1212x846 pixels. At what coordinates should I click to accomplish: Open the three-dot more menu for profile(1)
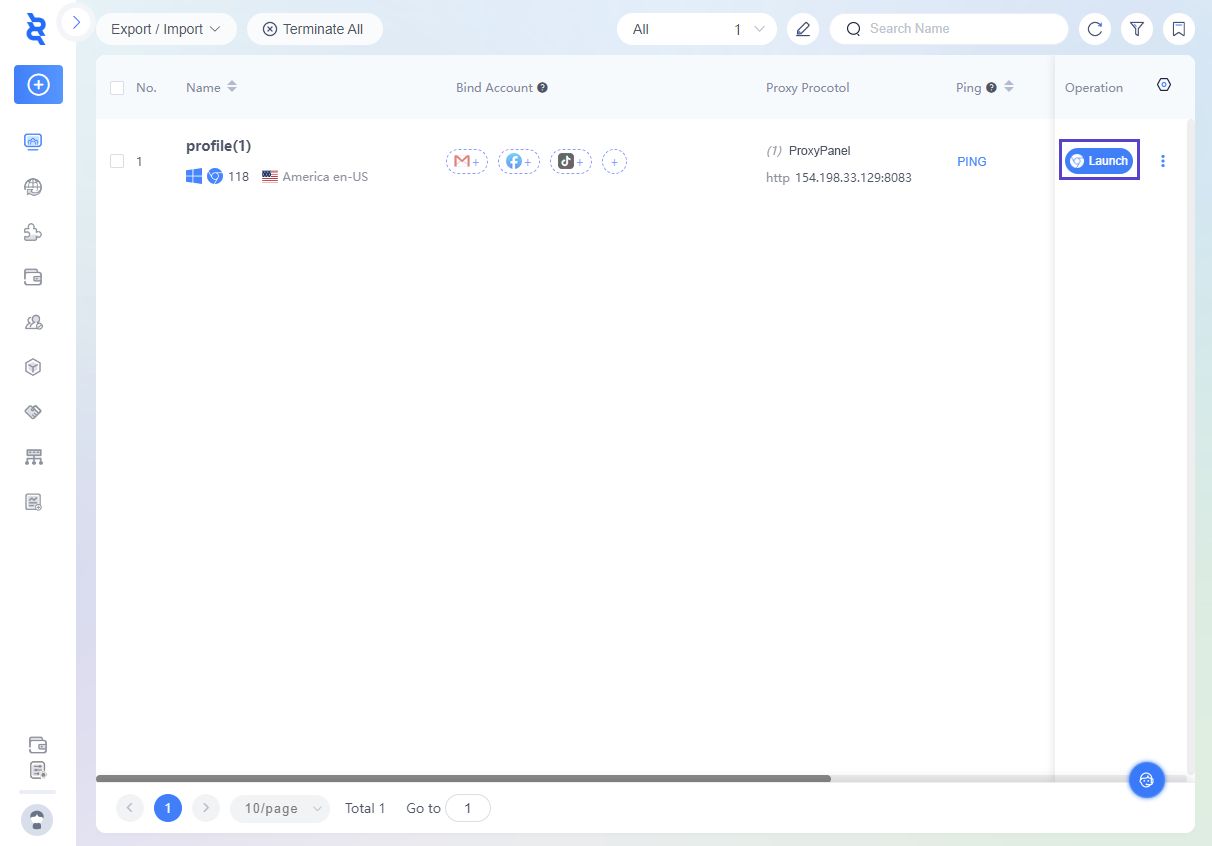[x=1162, y=161]
